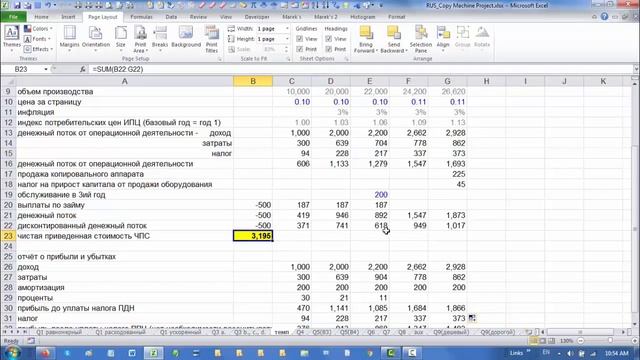
Task: Open the theme Colors dropdown
Action: click(38, 29)
